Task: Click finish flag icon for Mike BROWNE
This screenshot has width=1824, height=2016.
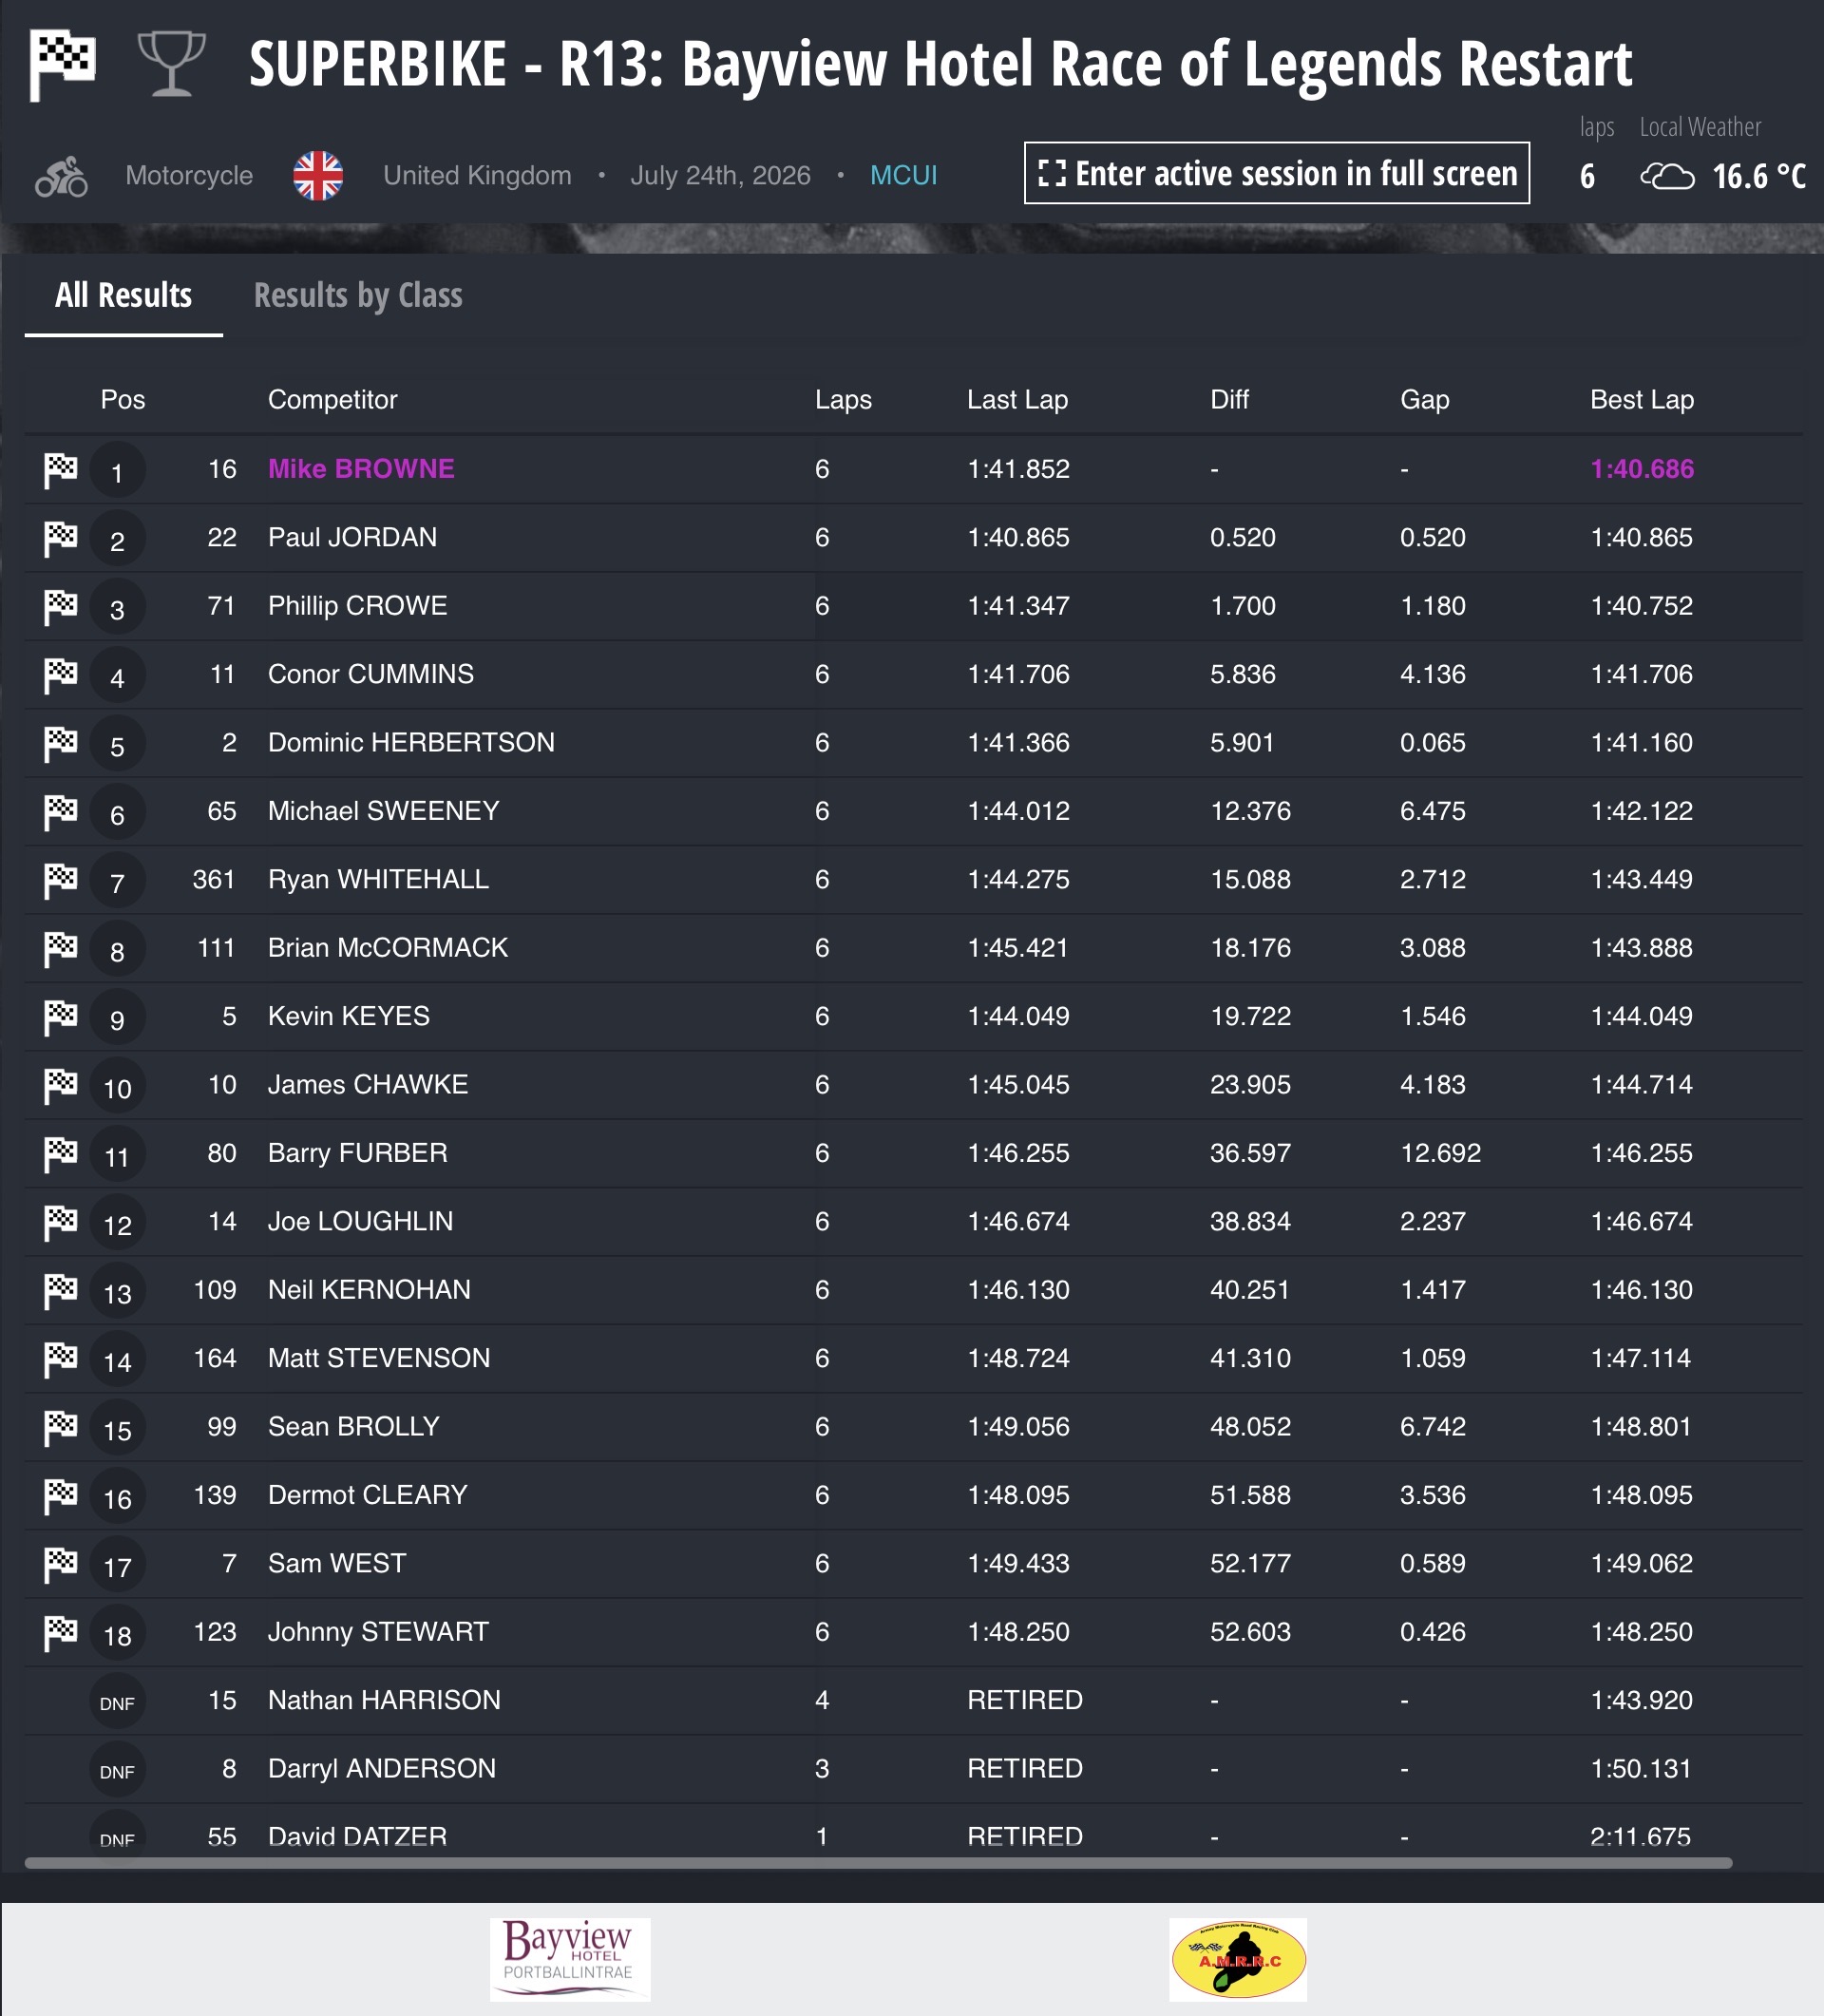Action: (60, 470)
